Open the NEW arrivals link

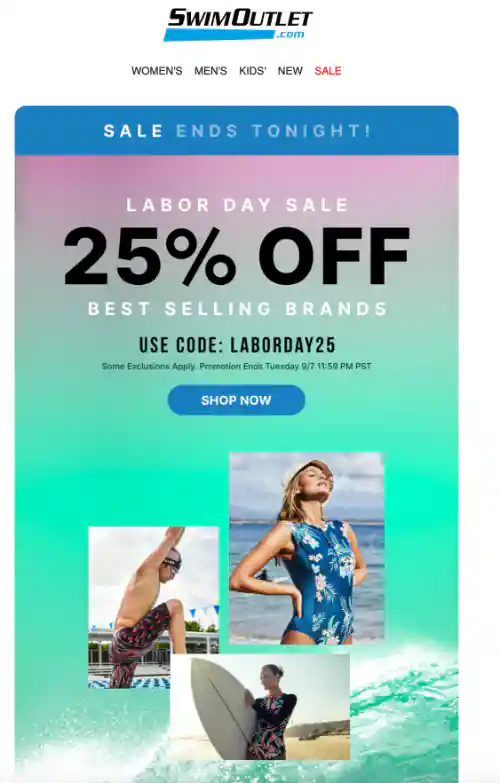[x=290, y=71]
